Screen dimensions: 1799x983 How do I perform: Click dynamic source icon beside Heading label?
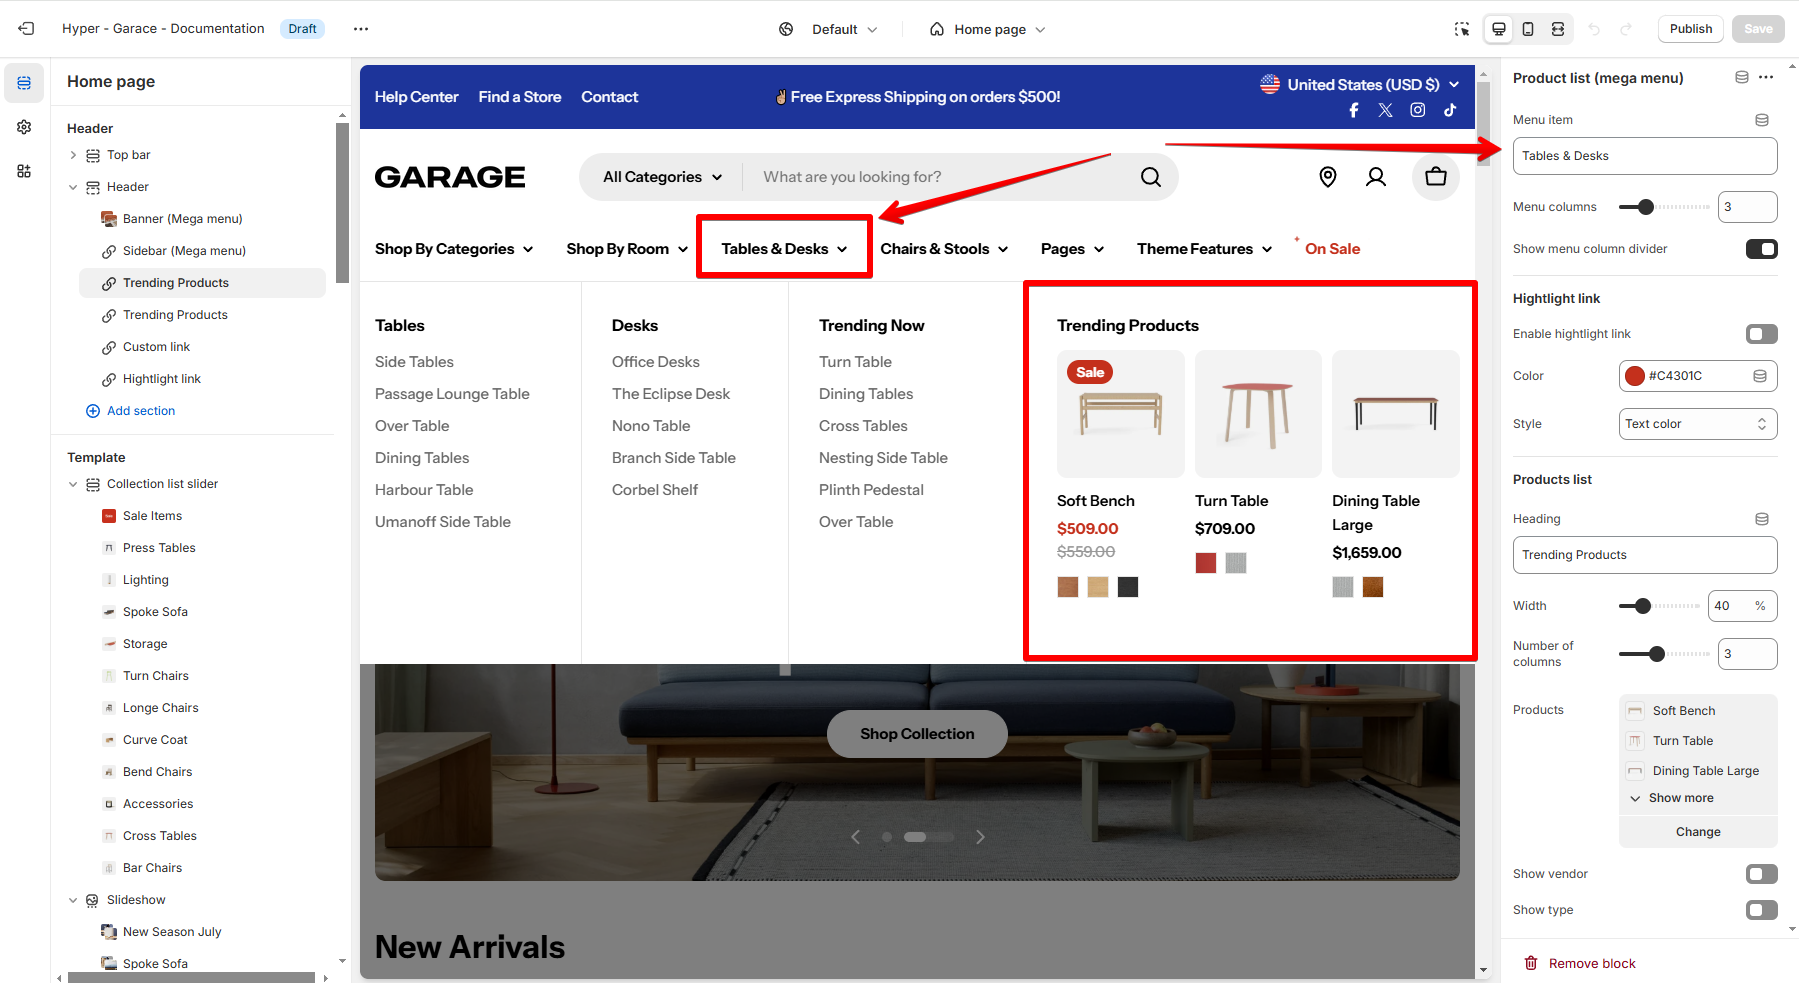tap(1762, 519)
